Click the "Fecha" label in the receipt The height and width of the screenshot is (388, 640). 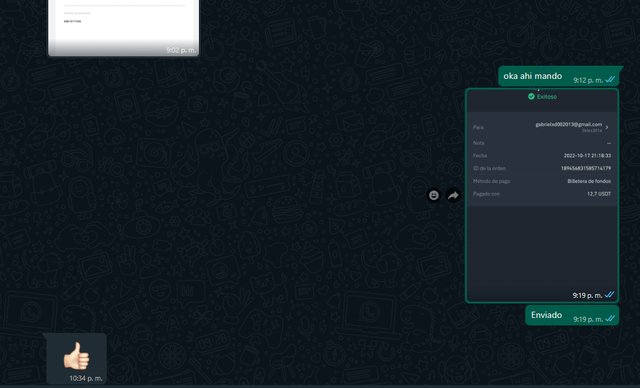480,155
